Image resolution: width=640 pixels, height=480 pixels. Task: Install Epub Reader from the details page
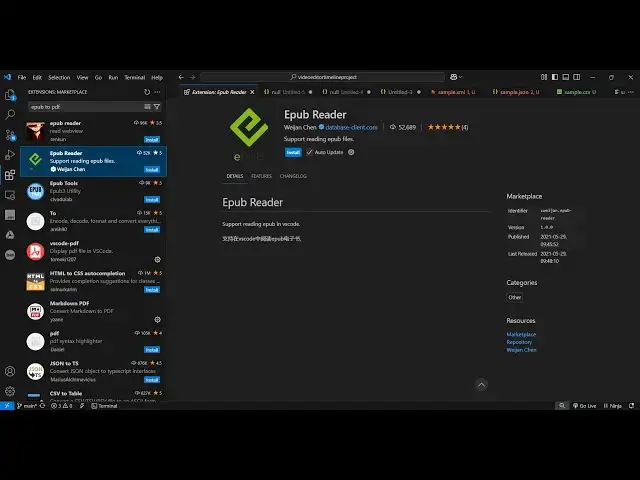[x=293, y=152]
